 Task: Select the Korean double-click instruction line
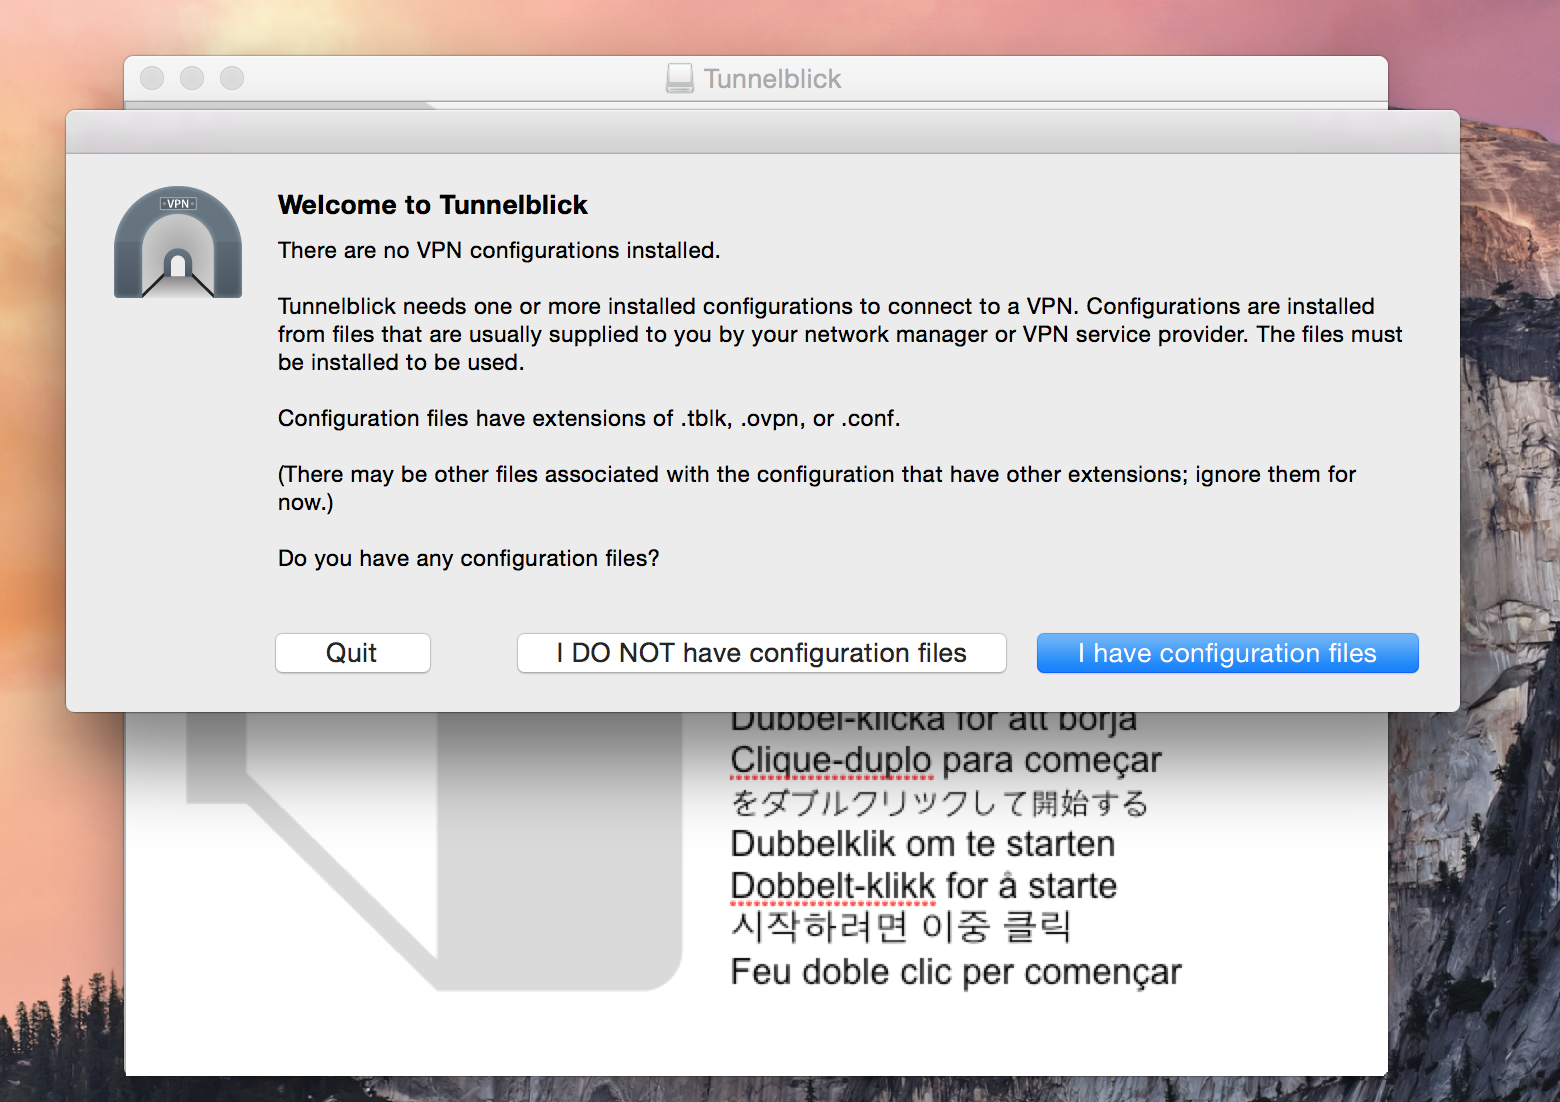900,927
